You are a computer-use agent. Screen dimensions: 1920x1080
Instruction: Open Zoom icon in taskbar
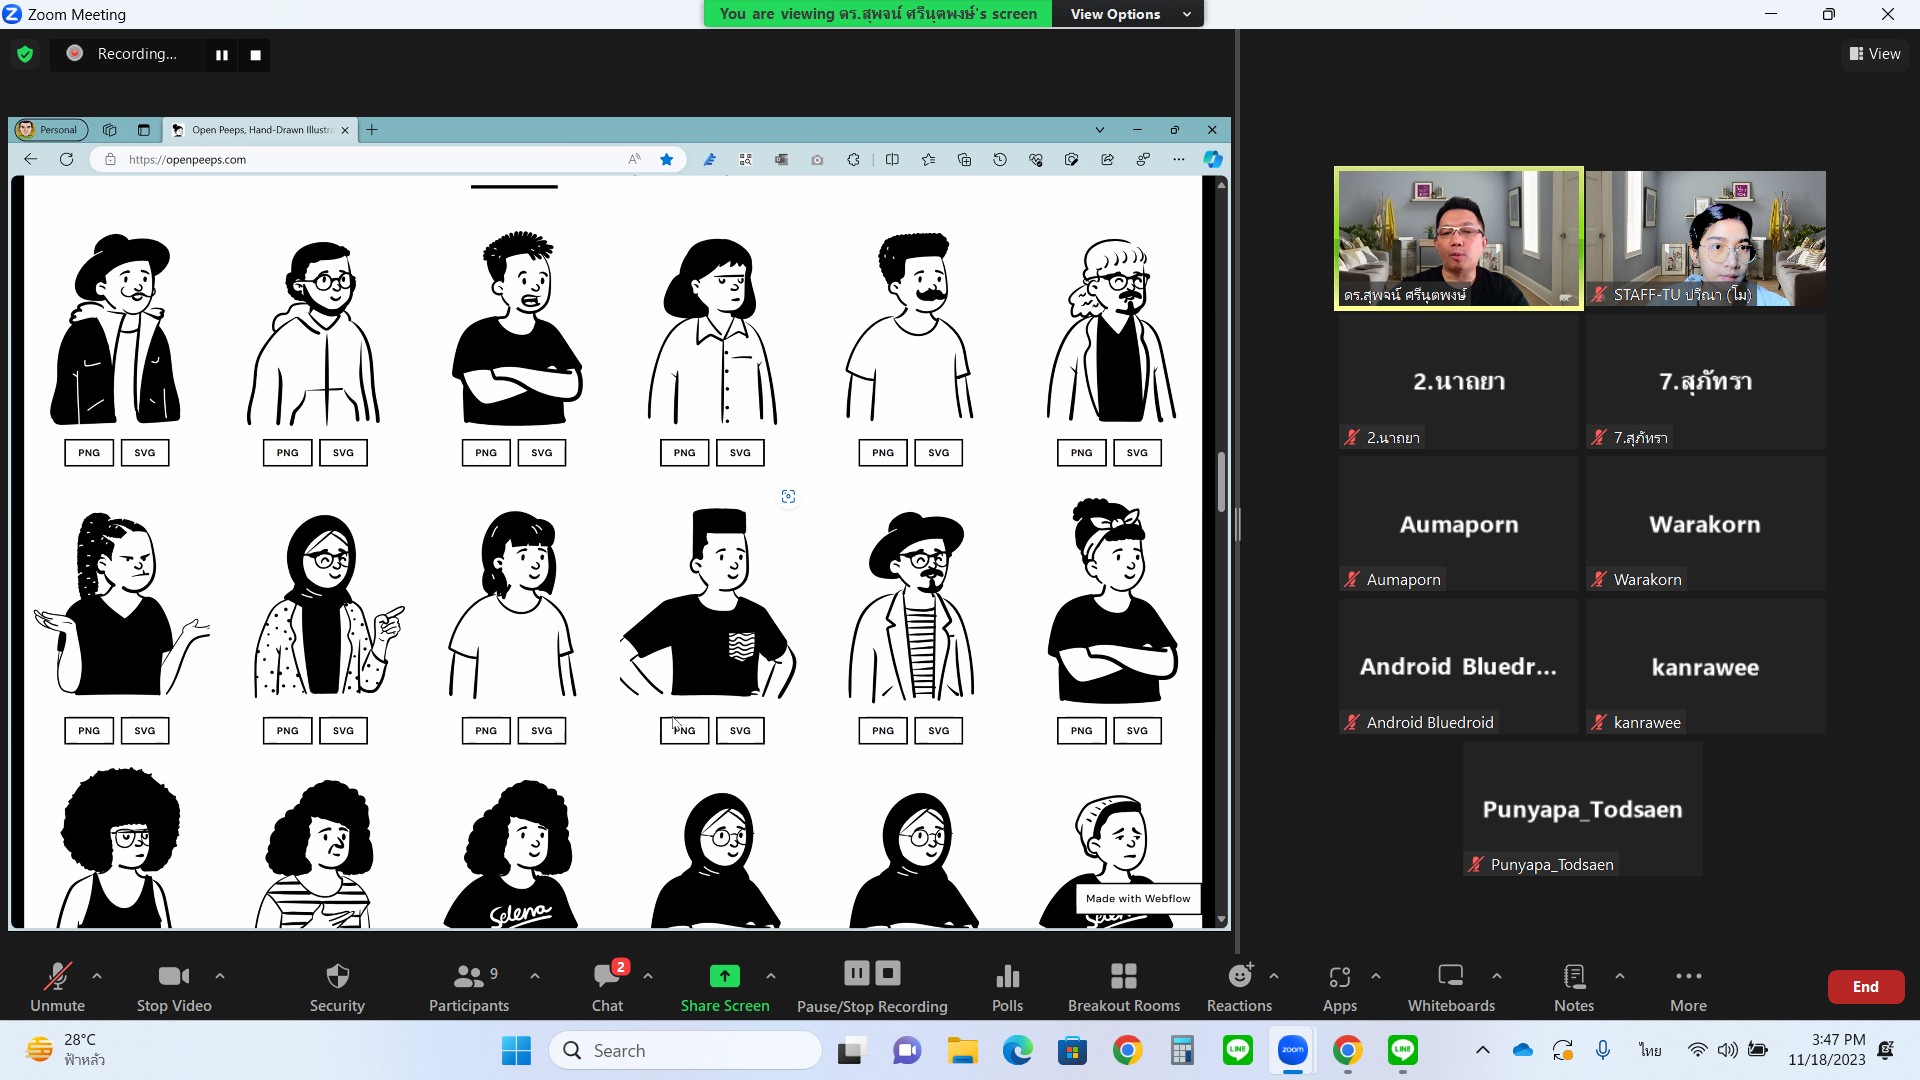(x=1292, y=1051)
